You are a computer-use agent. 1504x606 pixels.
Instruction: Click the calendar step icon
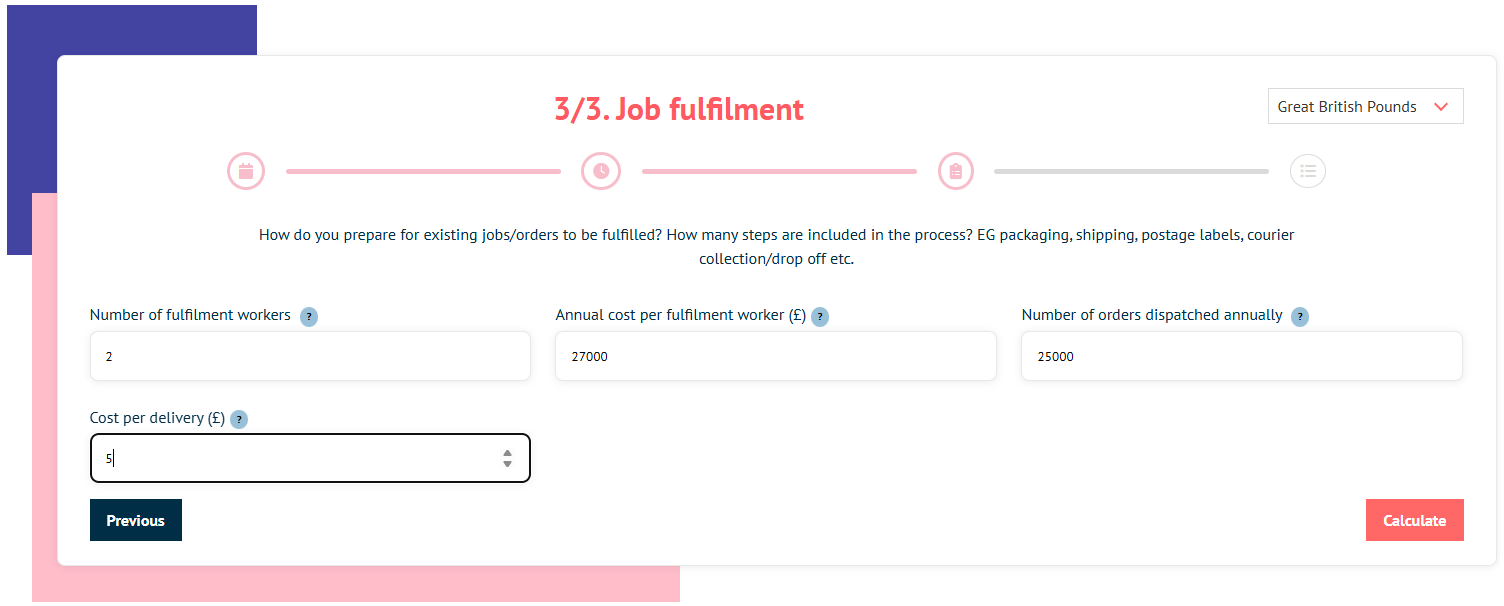coord(246,171)
